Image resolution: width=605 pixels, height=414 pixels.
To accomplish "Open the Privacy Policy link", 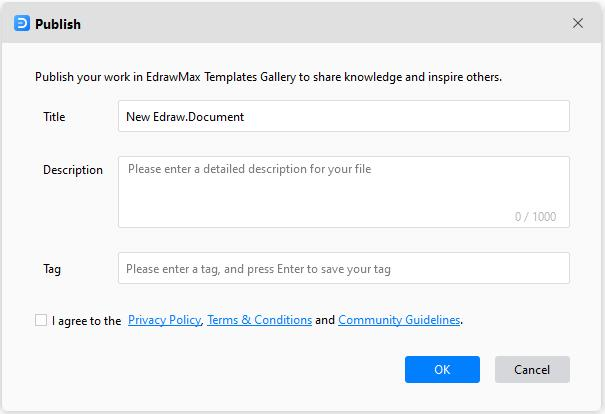I will 164,320.
